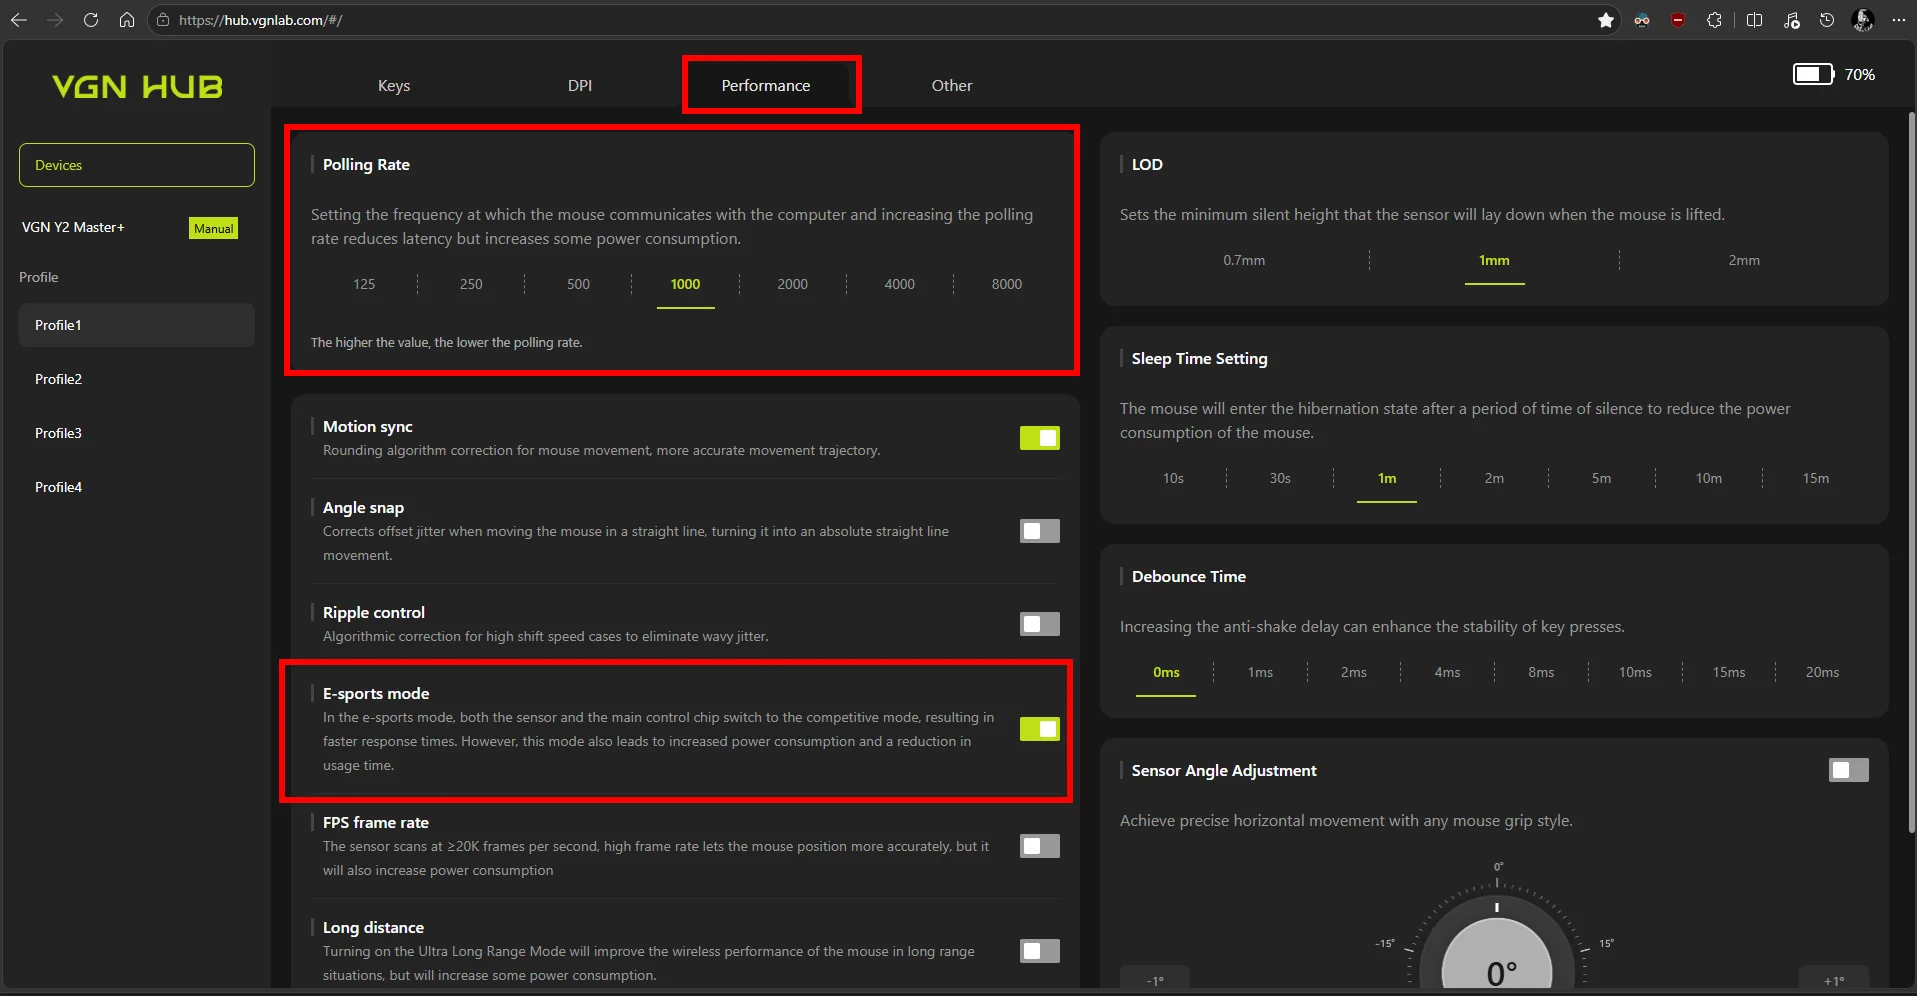This screenshot has width=1917, height=996.
Task: Click the page vertical scrollbar
Action: pyautogui.click(x=1912, y=470)
